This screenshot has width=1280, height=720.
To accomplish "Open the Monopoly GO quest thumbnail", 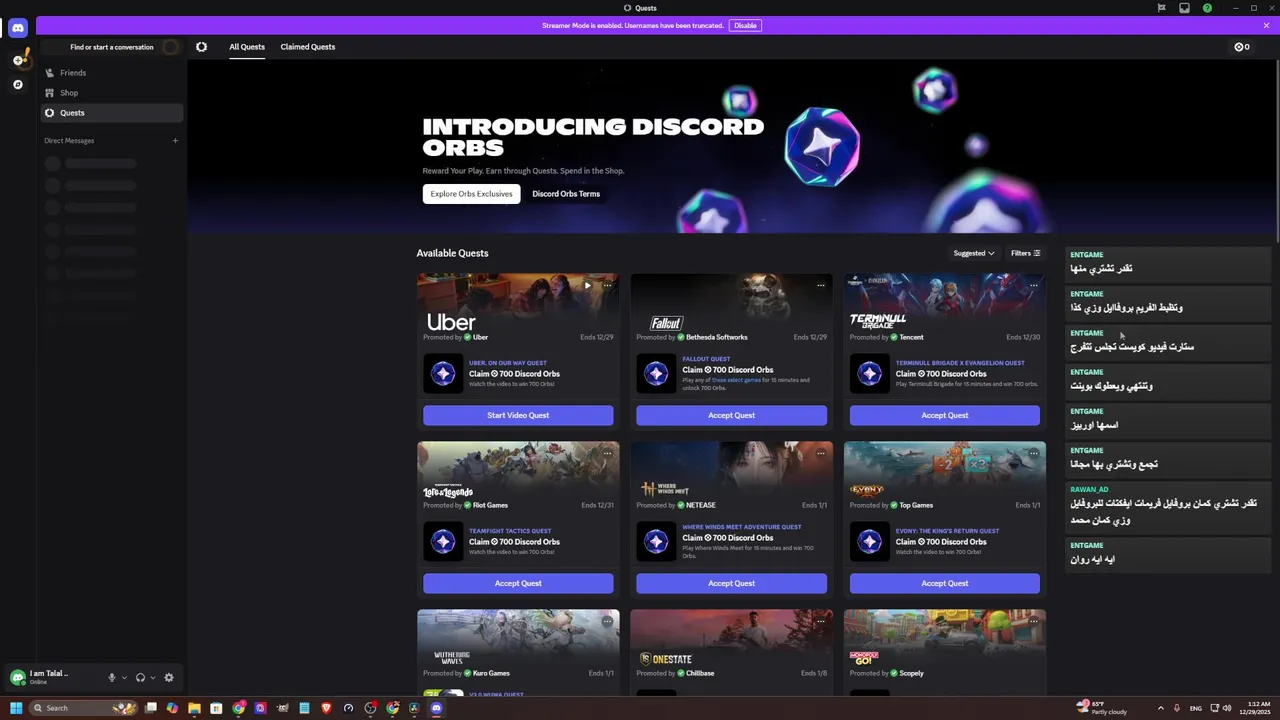I will click(x=945, y=636).
